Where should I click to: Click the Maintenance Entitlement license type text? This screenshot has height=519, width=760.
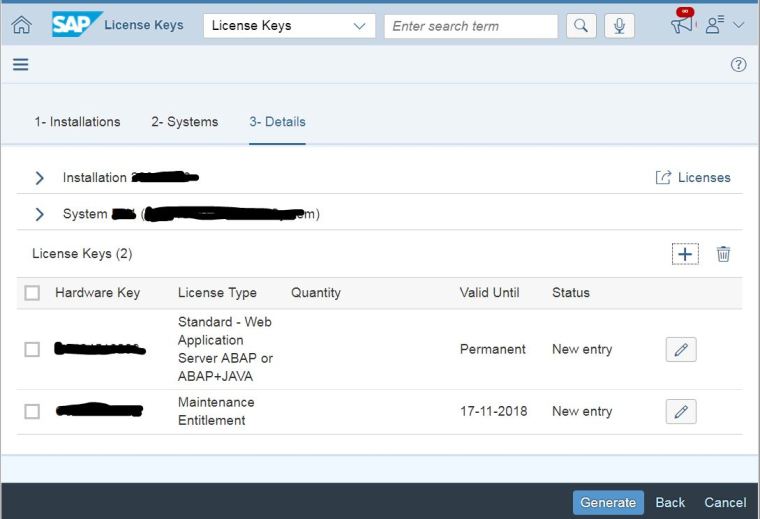[216, 411]
